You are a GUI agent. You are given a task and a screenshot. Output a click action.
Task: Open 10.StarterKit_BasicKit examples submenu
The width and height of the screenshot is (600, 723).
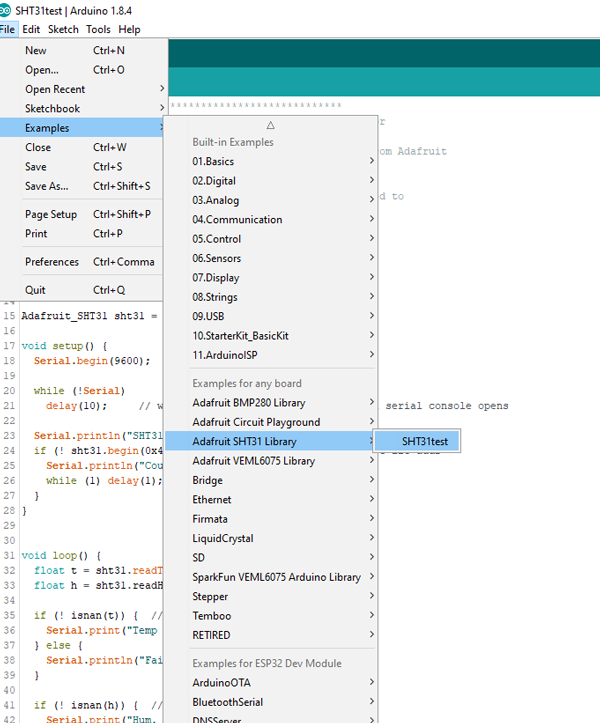(271, 336)
